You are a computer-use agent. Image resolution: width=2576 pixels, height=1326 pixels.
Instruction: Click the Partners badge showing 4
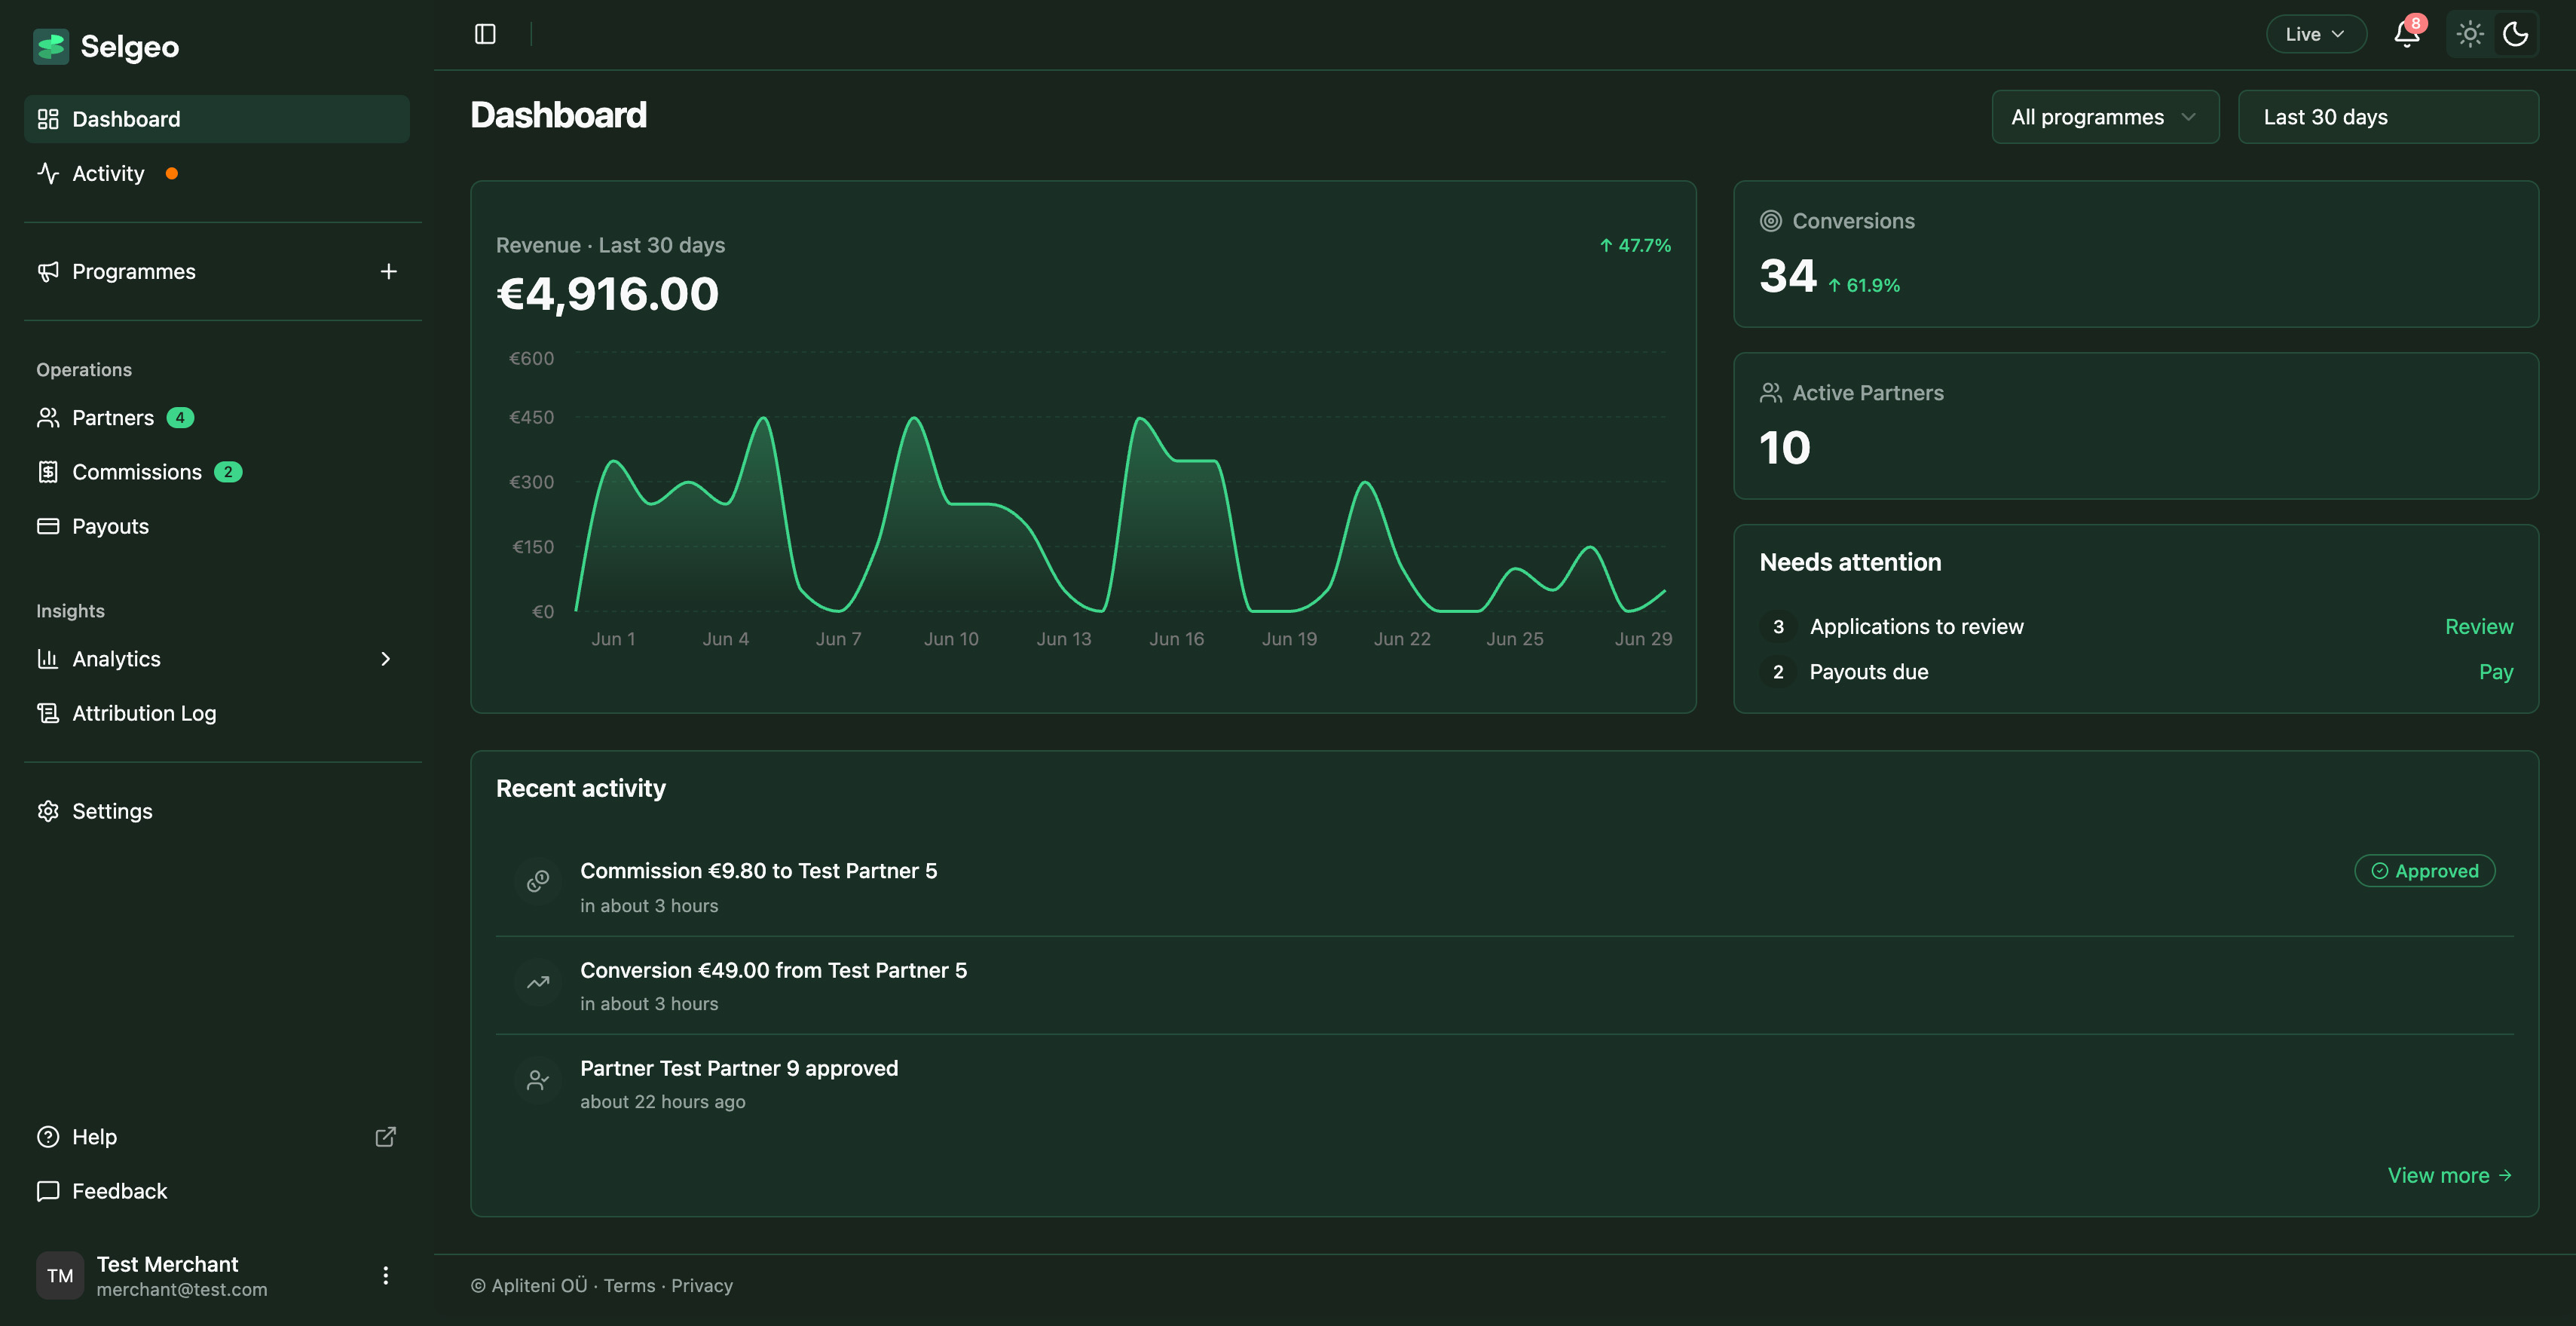click(x=180, y=417)
